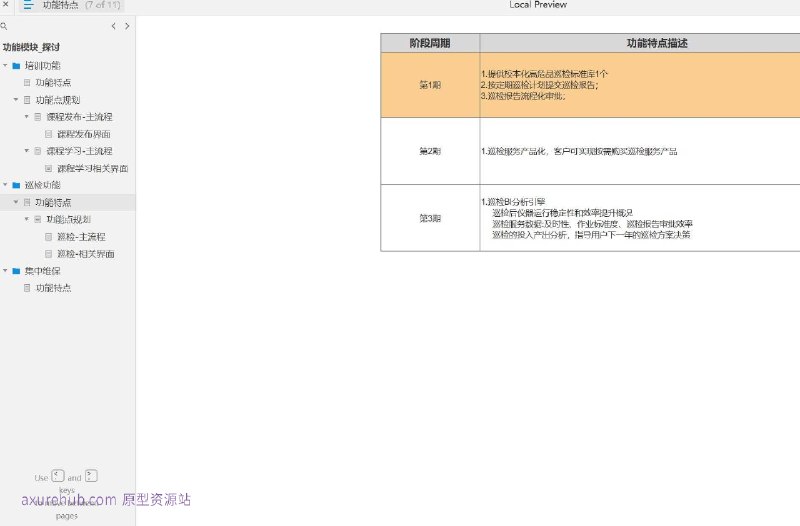Collapse the 培训功能 folder arrow

(5, 66)
